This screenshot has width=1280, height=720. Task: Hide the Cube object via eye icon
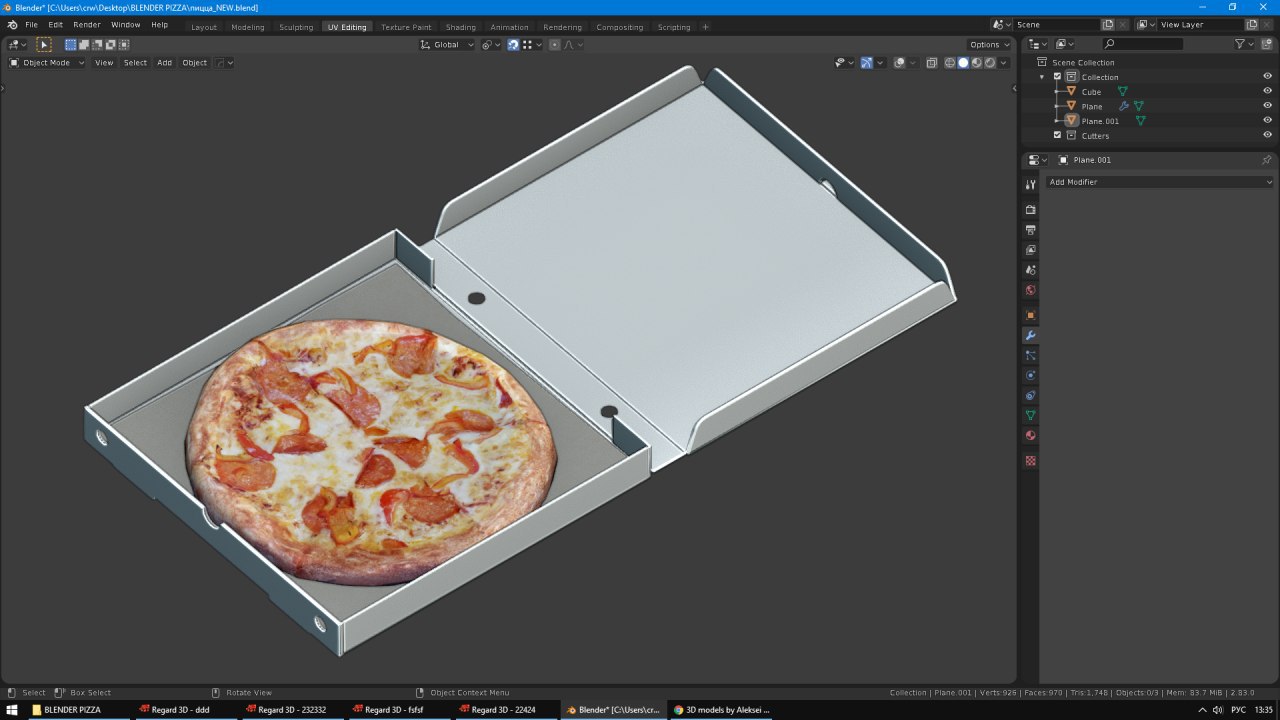(x=1267, y=91)
